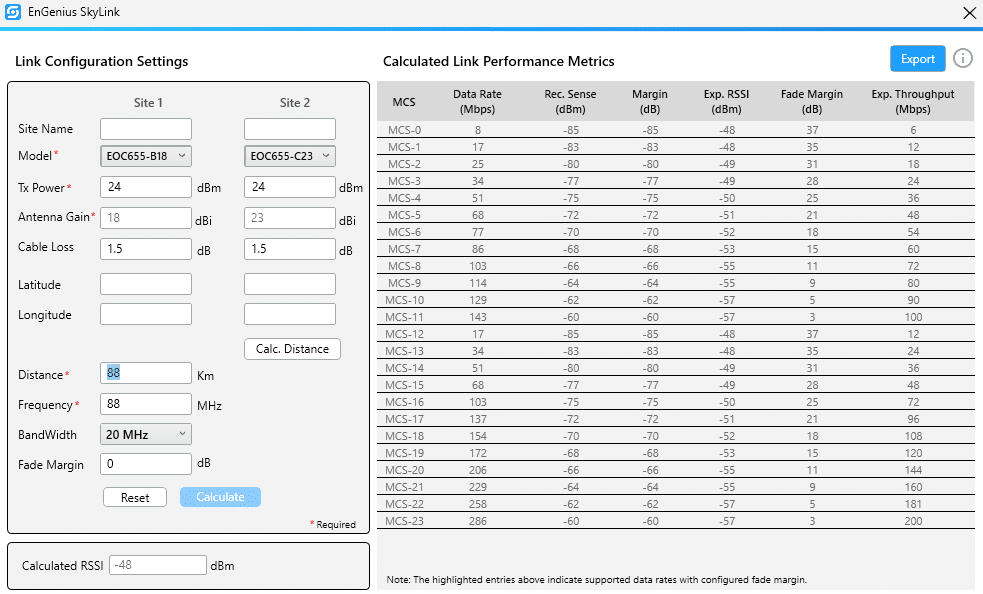Image resolution: width=983 pixels, height=594 pixels.
Task: Select the MCS-17 row label
Action: click(x=404, y=419)
